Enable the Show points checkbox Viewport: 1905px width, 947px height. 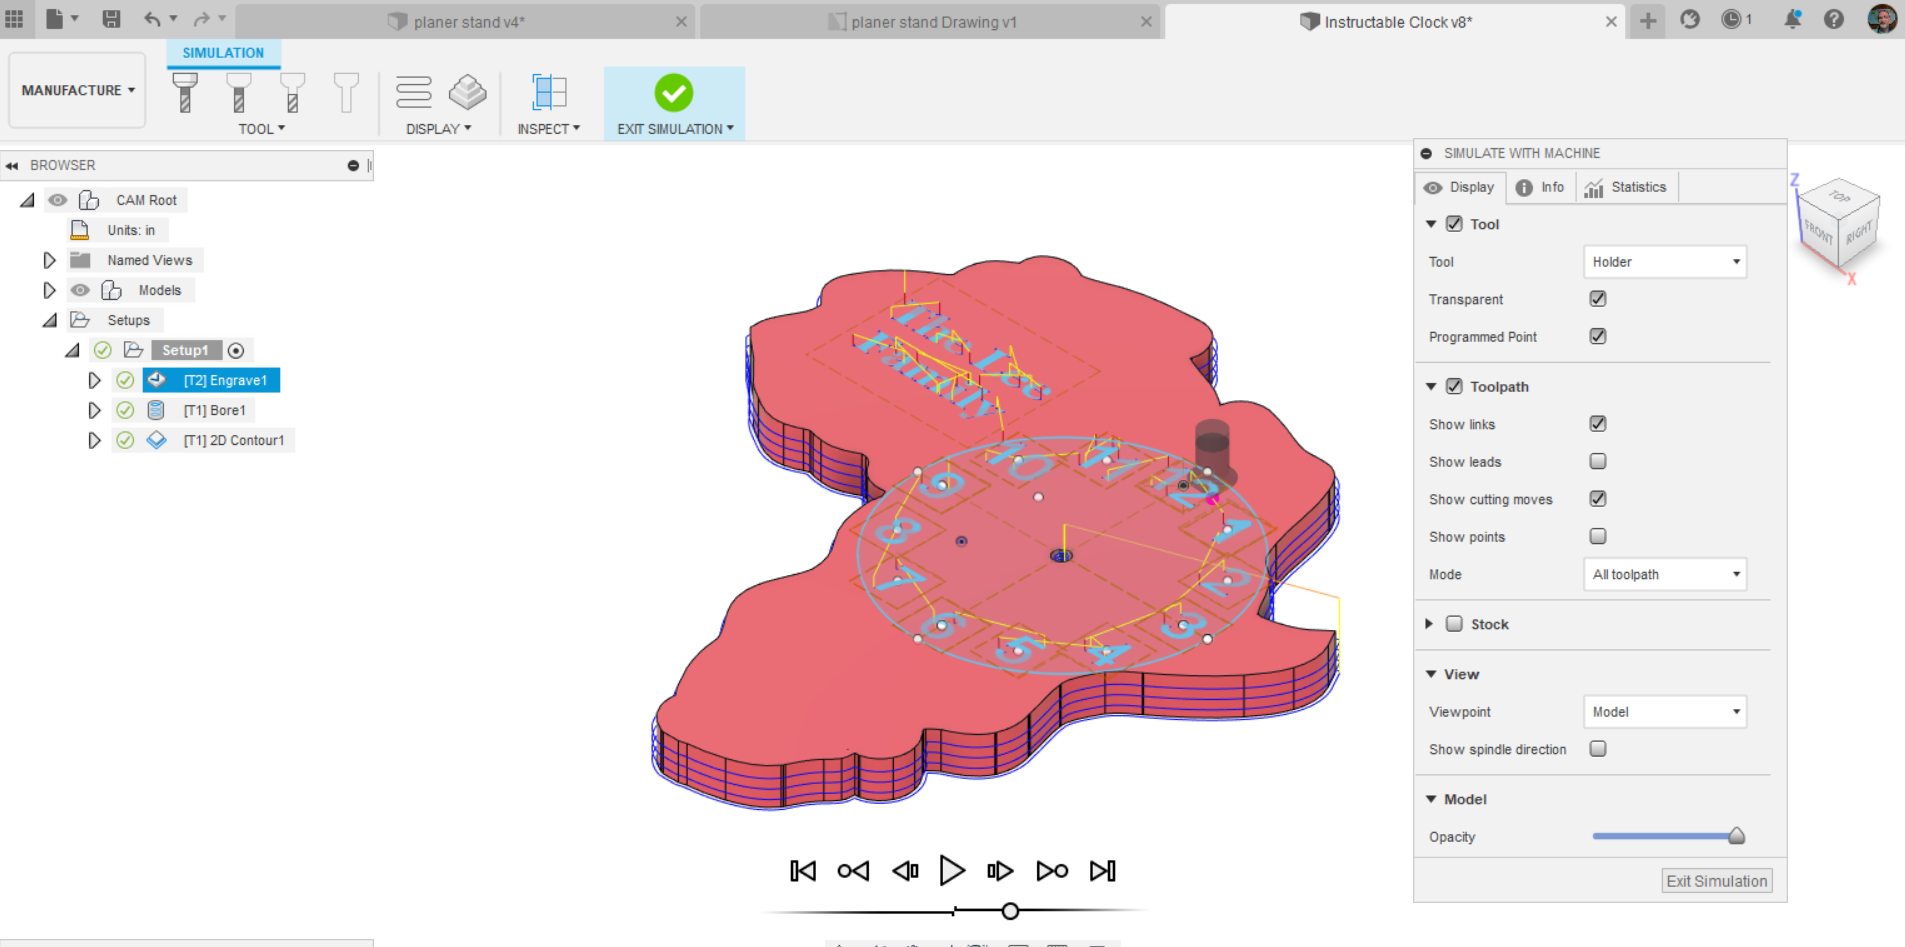pyautogui.click(x=1598, y=536)
